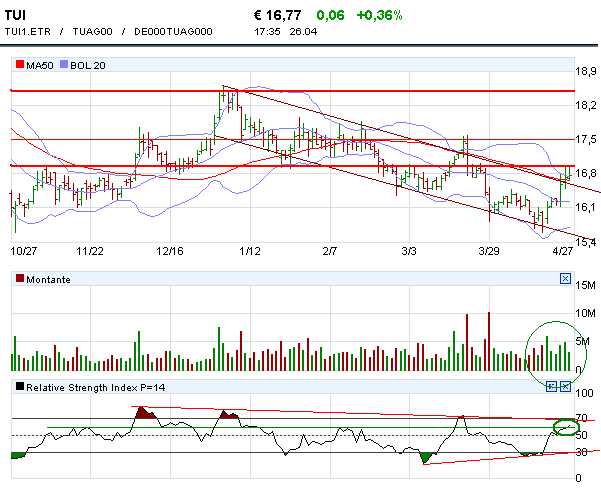Click the blue BOL 20 legend swatch

pos(65,65)
